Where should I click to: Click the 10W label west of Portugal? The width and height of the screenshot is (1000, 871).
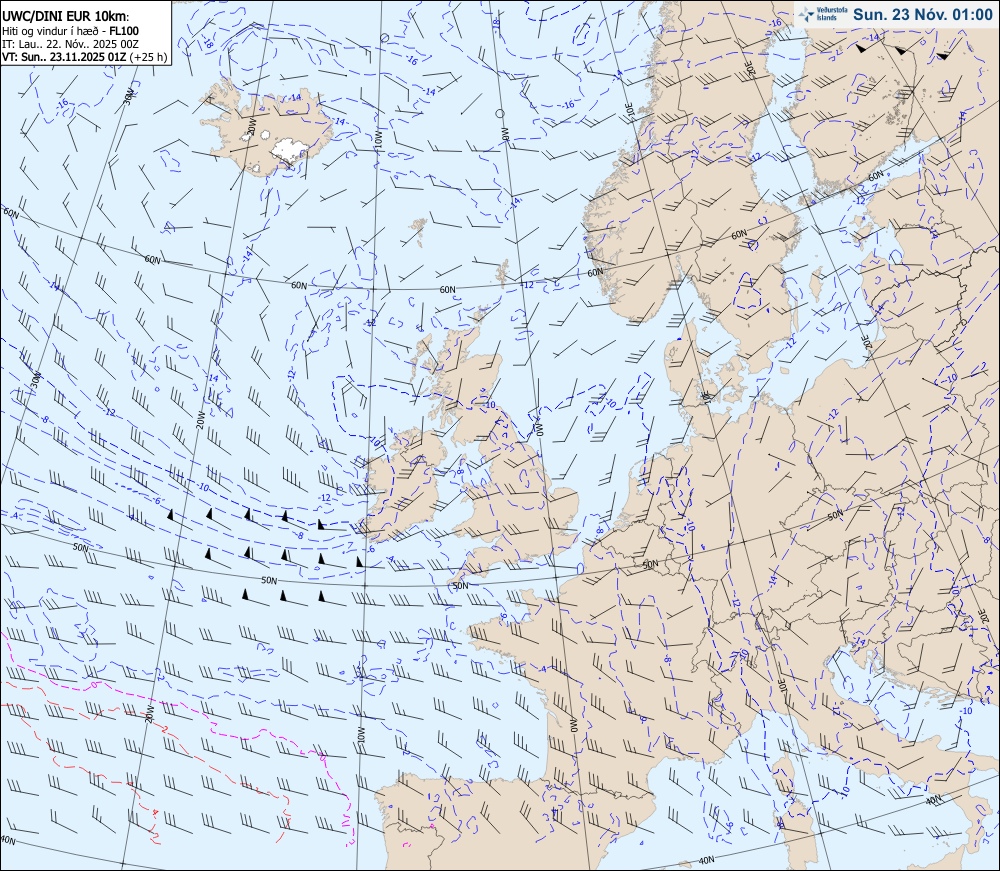(x=360, y=735)
